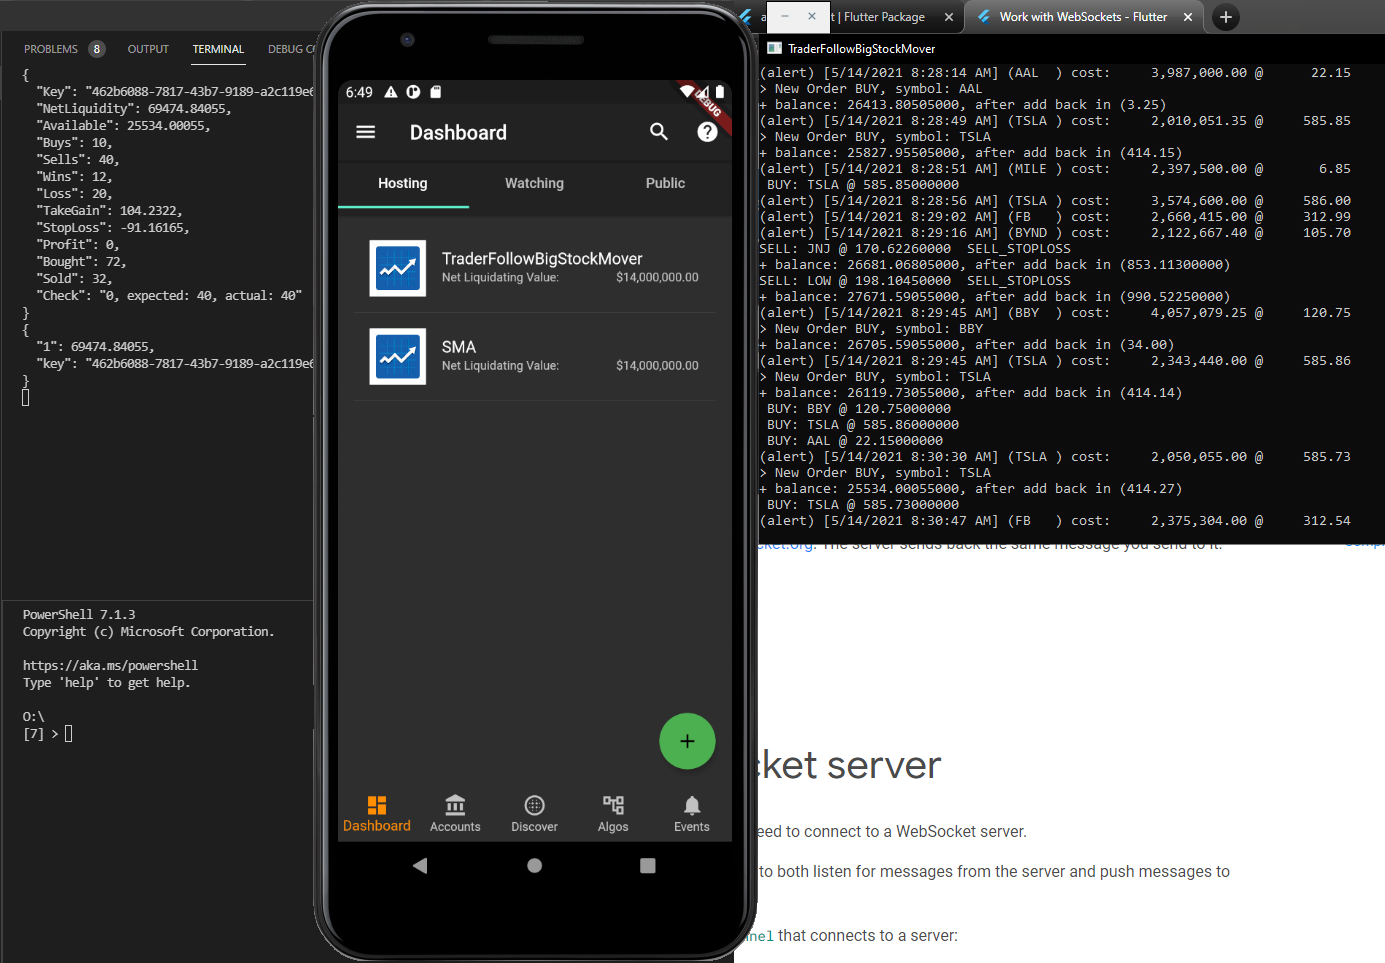1385x963 pixels.
Task: Tap the Android back triangle button
Action: (x=420, y=865)
